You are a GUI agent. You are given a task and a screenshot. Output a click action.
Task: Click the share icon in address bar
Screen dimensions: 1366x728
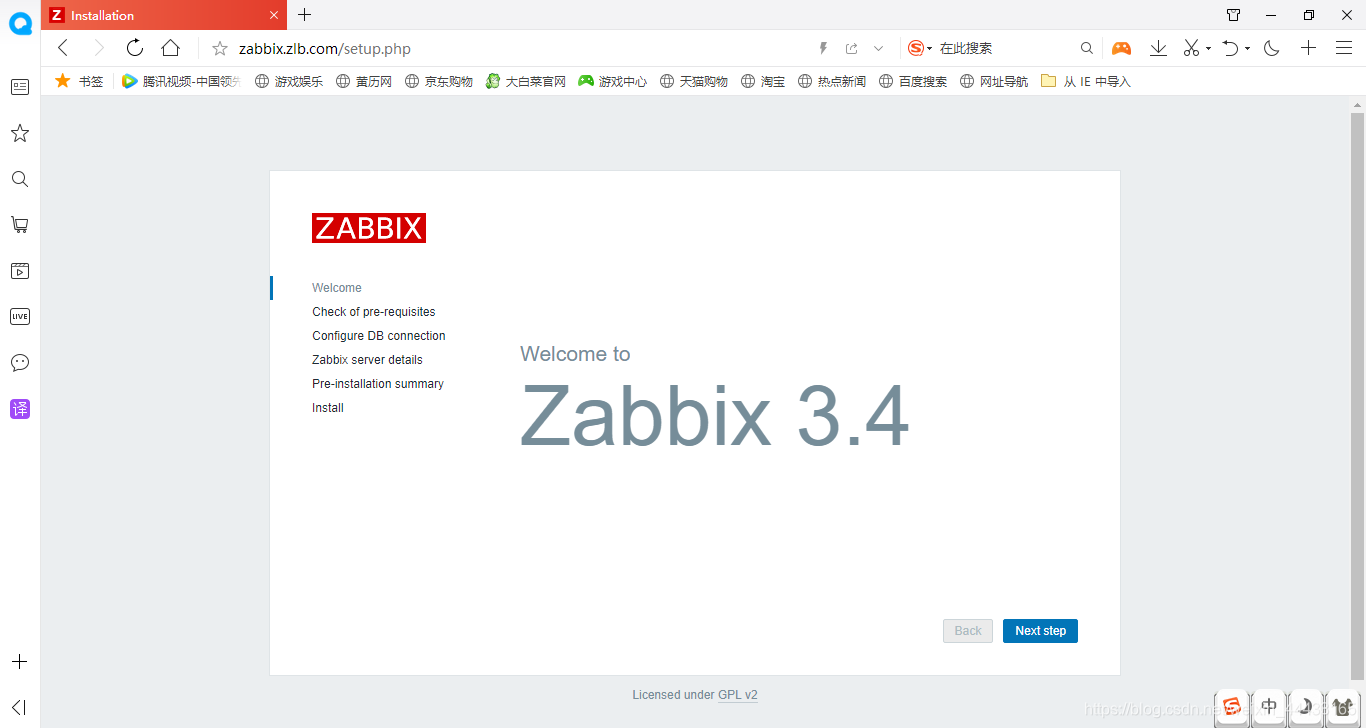pyautogui.click(x=852, y=48)
